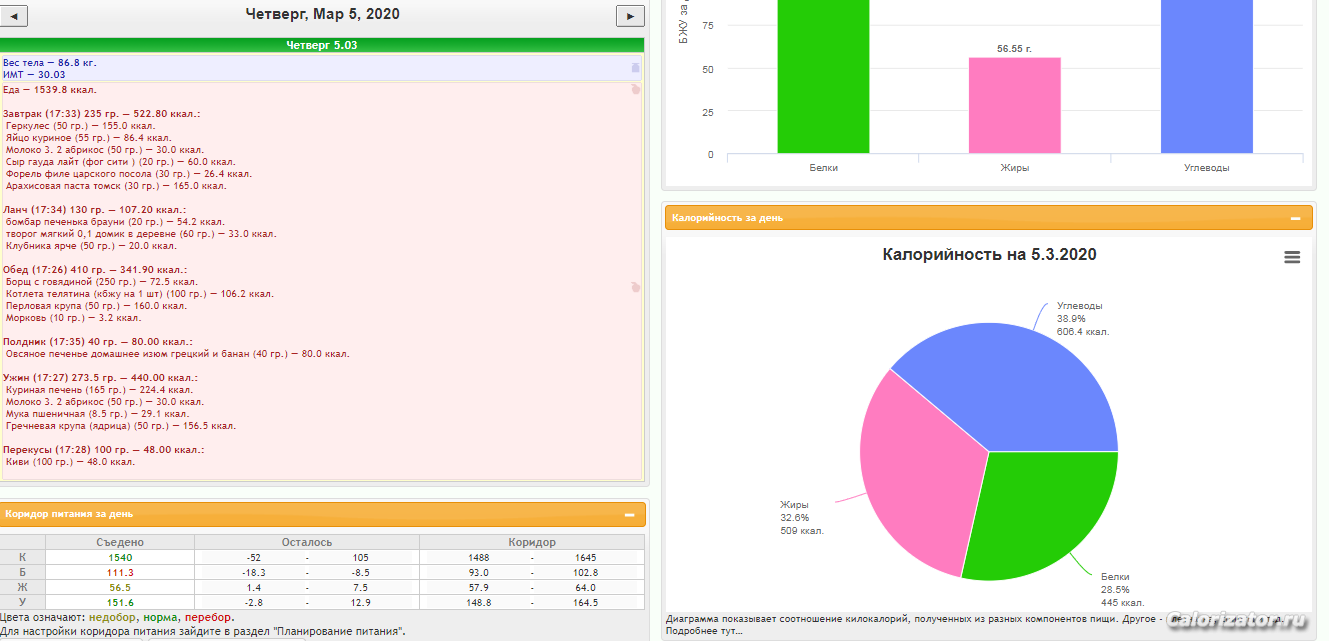Click the Вес тела 86.8 кг row
Image resolution: width=1329 pixels, height=641 pixels.
50,62
